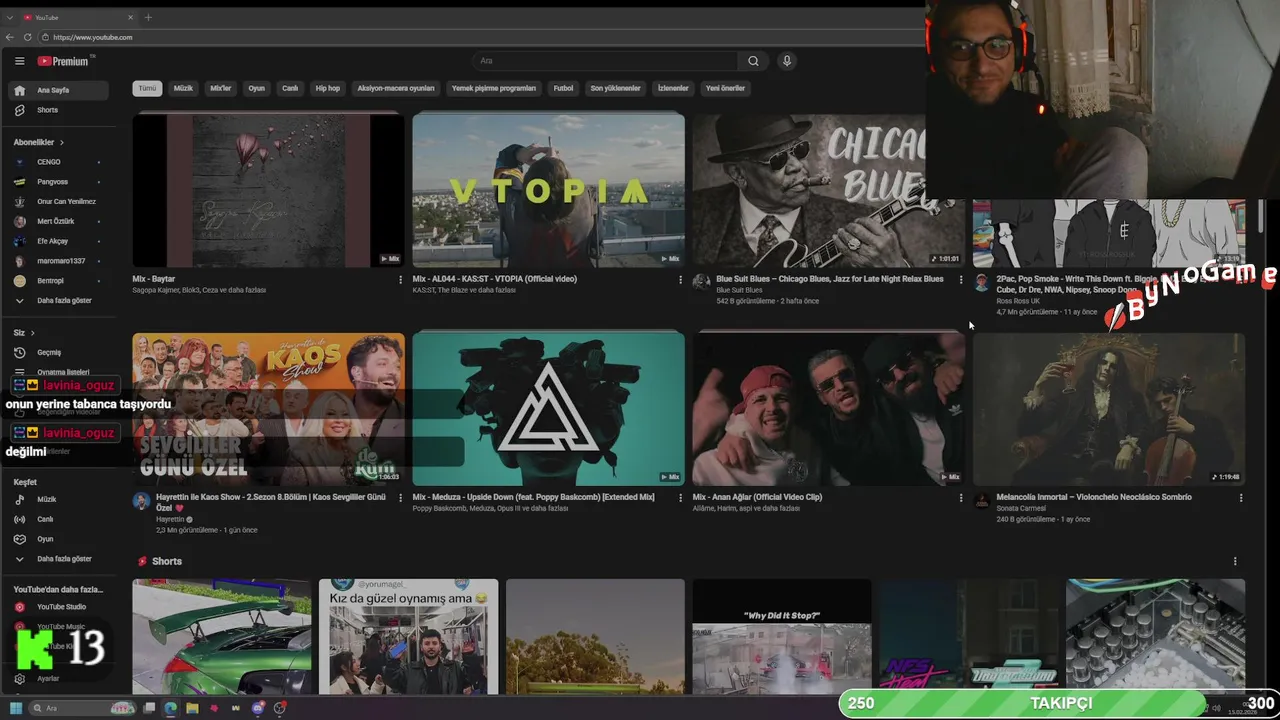Open Bentropi channel subscription

tap(56, 281)
